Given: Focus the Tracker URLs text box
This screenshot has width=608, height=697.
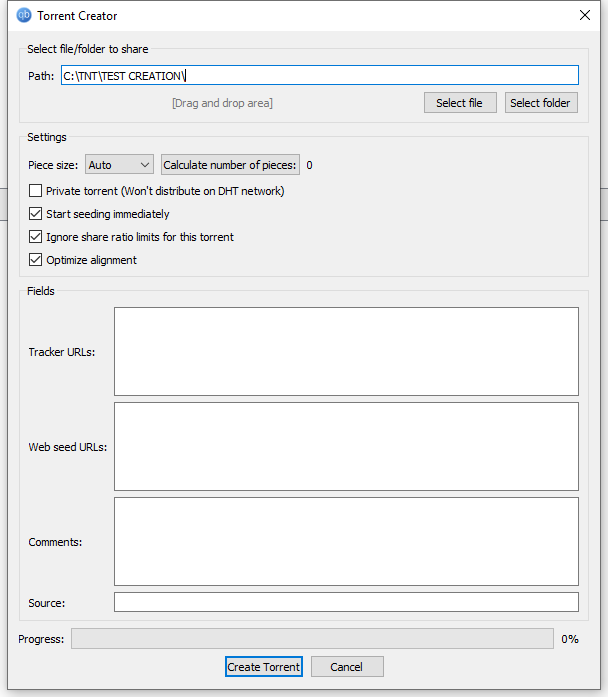Looking at the screenshot, I should tap(346, 351).
